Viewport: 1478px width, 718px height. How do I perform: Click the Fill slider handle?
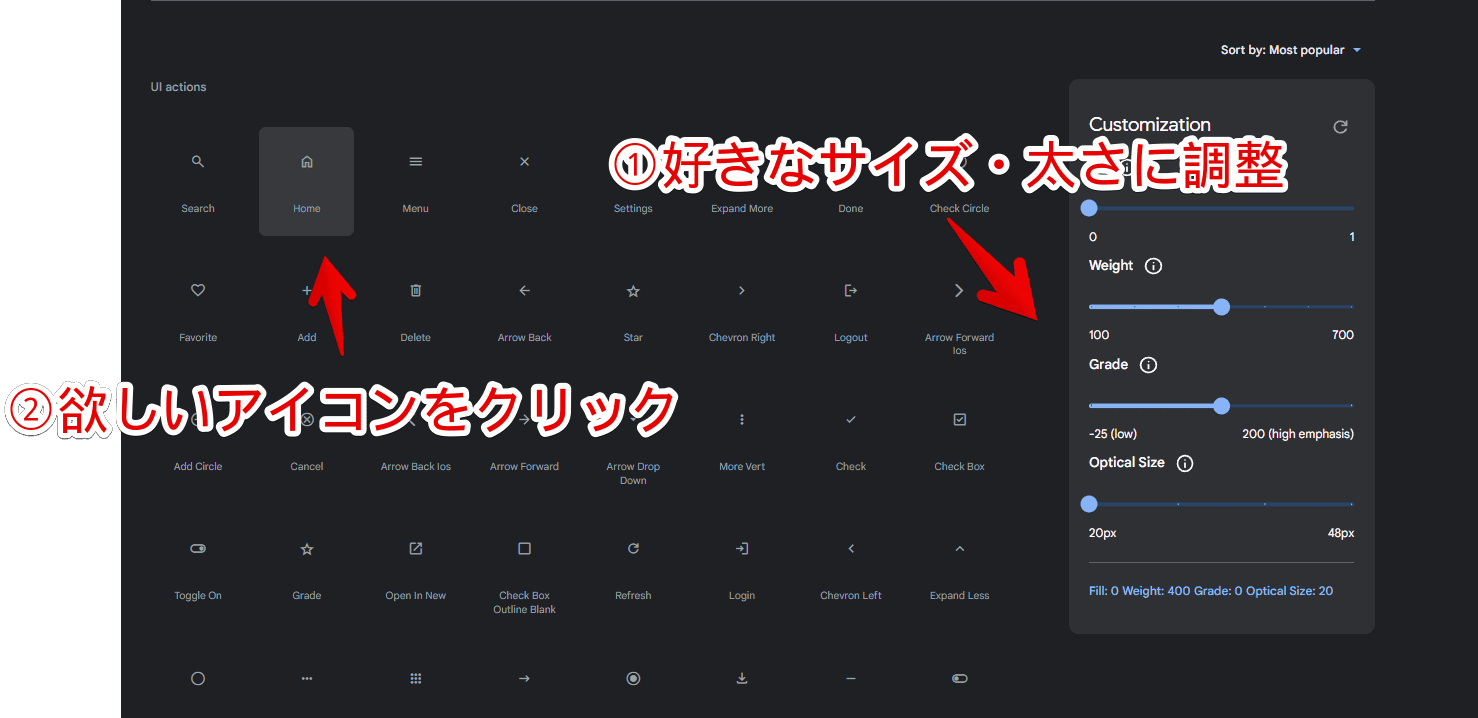pos(1089,208)
